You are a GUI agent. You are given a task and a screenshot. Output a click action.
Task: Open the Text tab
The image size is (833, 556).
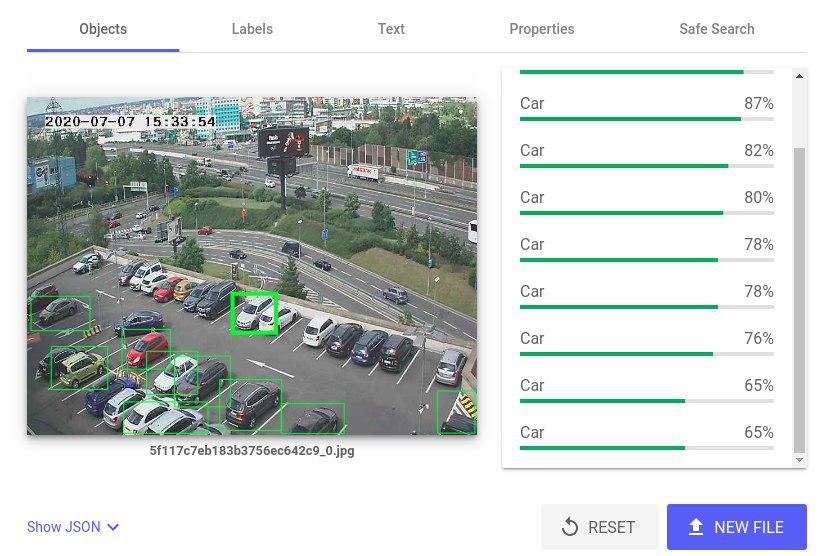coord(391,29)
